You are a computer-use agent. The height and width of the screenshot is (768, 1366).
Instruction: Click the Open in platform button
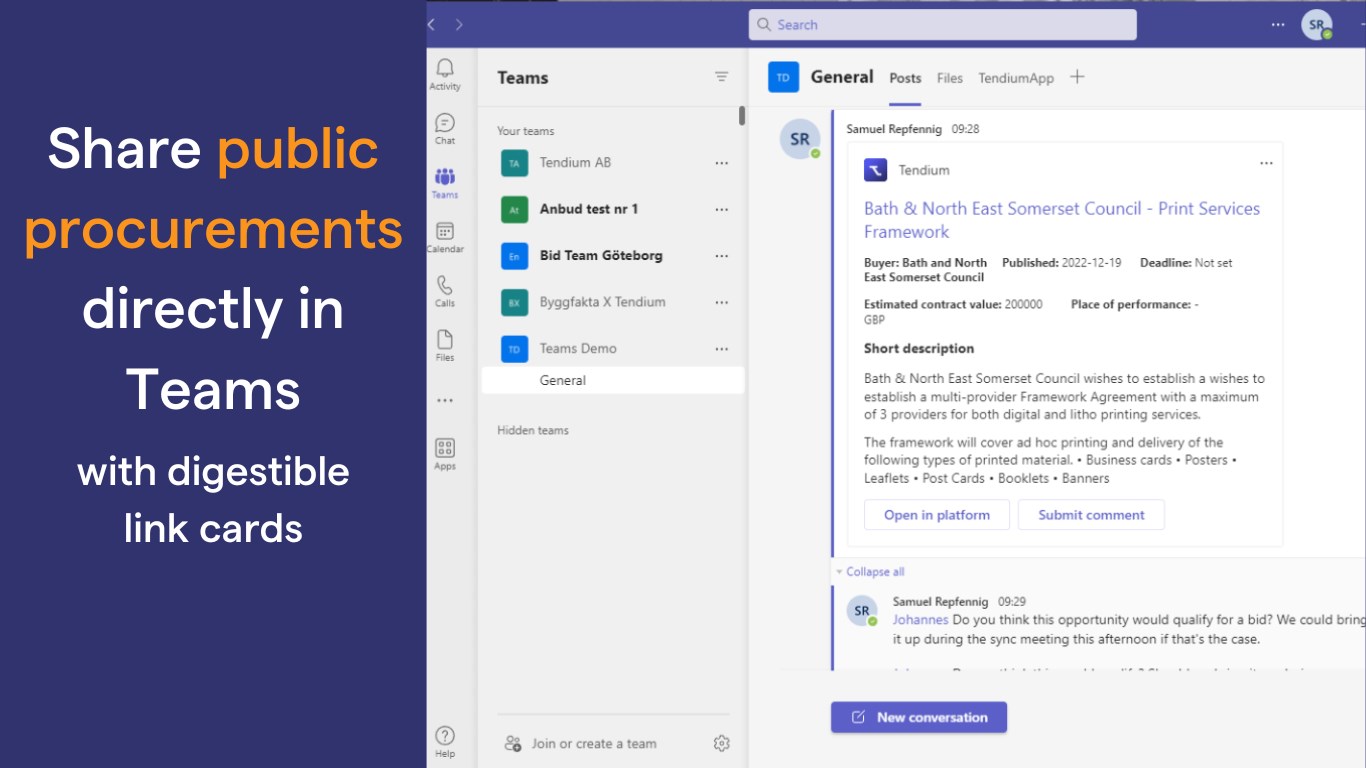(x=937, y=515)
